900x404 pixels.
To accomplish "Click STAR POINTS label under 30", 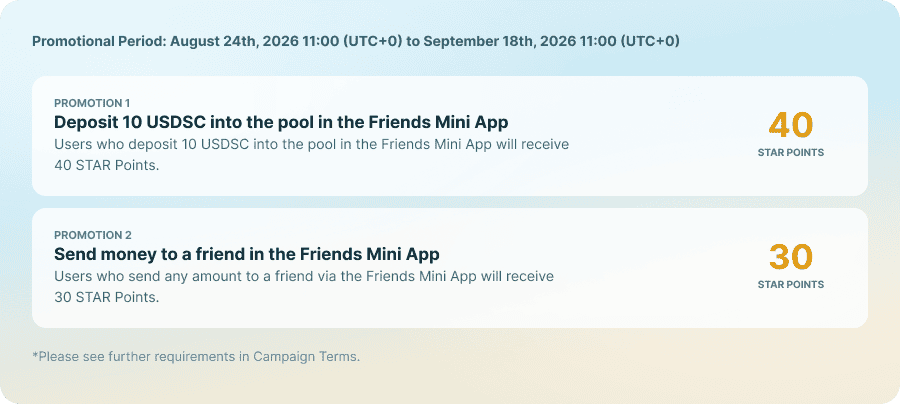I will tap(791, 285).
